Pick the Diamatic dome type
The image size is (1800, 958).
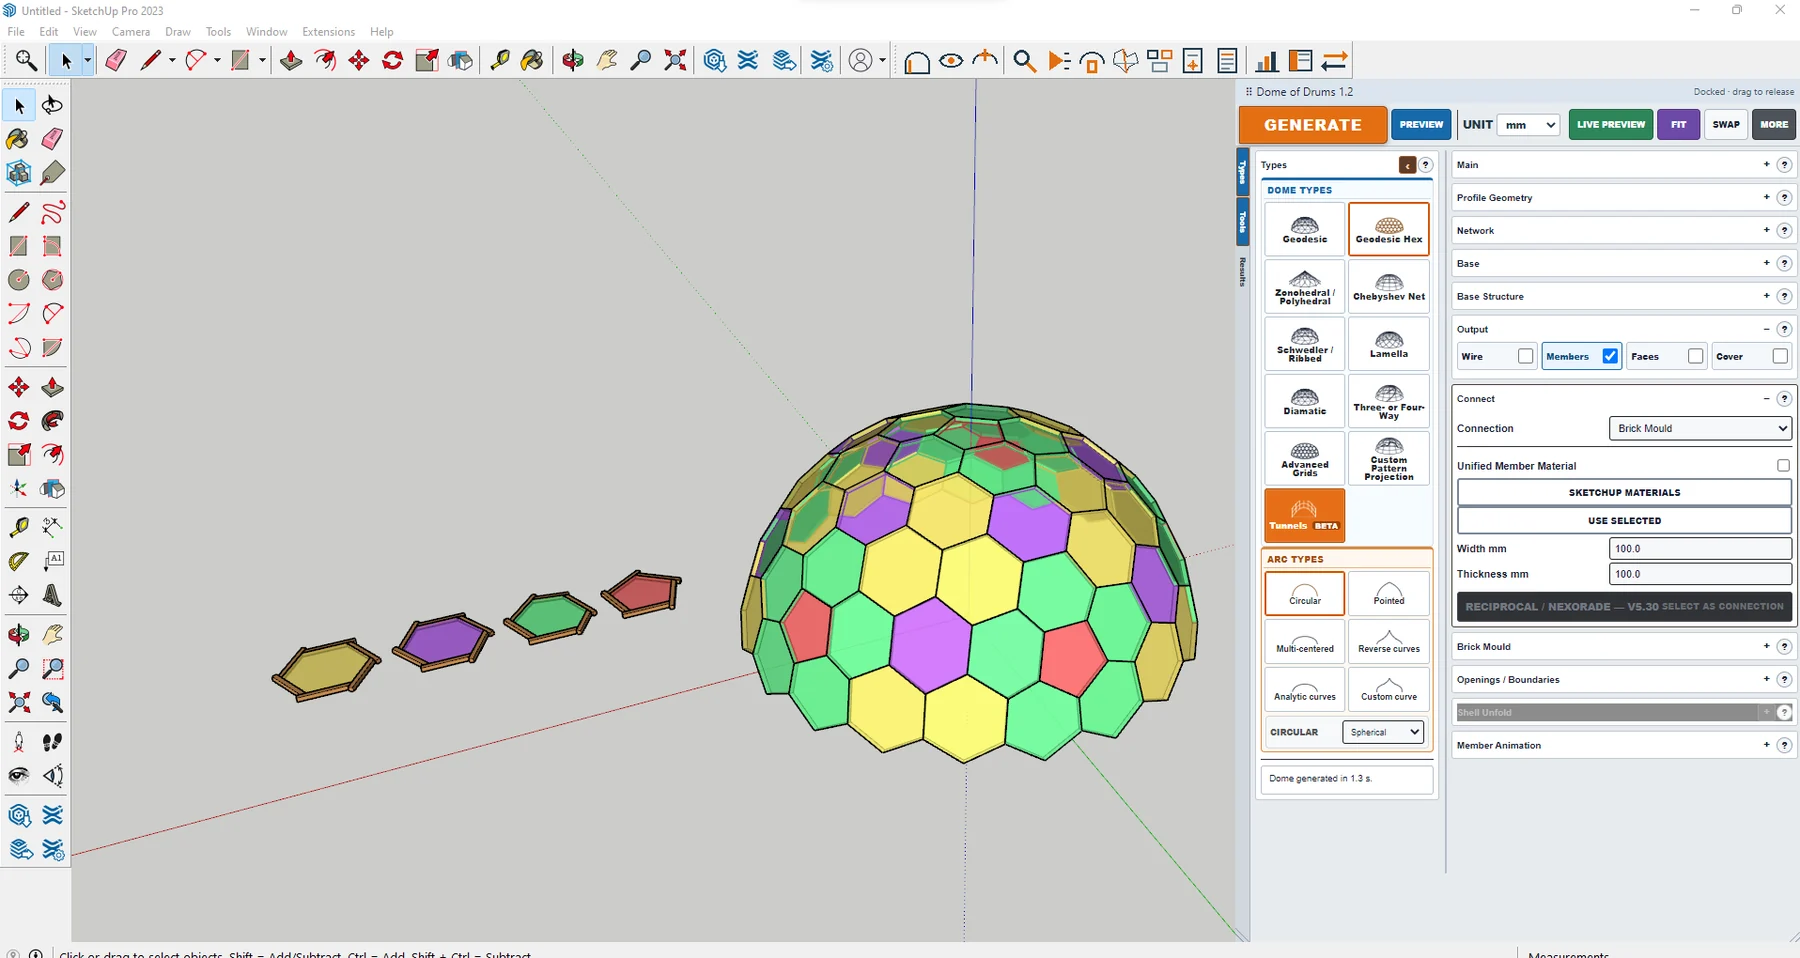[1305, 401]
